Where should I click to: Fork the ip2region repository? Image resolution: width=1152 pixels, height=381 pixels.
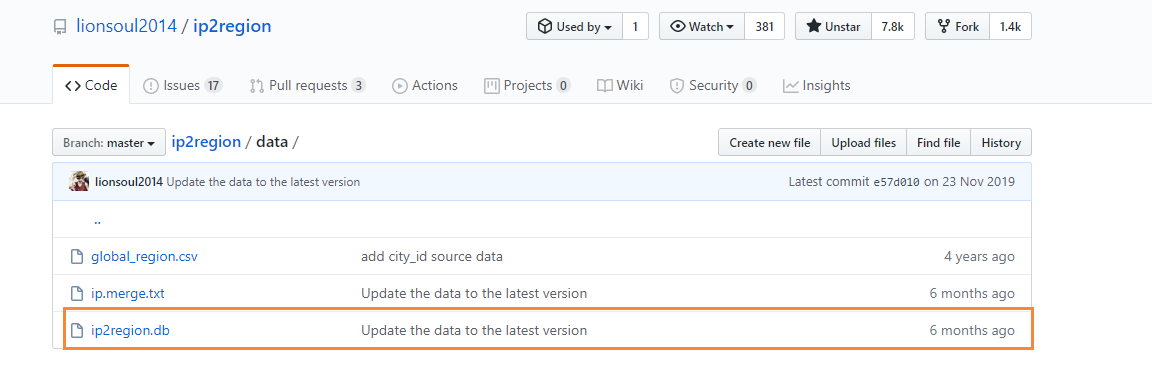957,26
